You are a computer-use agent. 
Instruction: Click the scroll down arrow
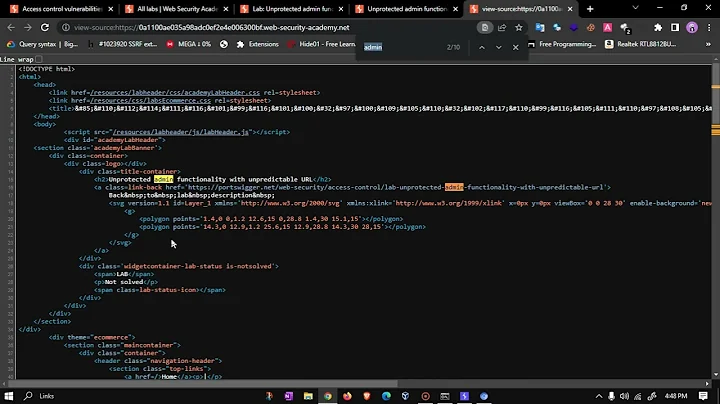pyautogui.click(x=715, y=375)
